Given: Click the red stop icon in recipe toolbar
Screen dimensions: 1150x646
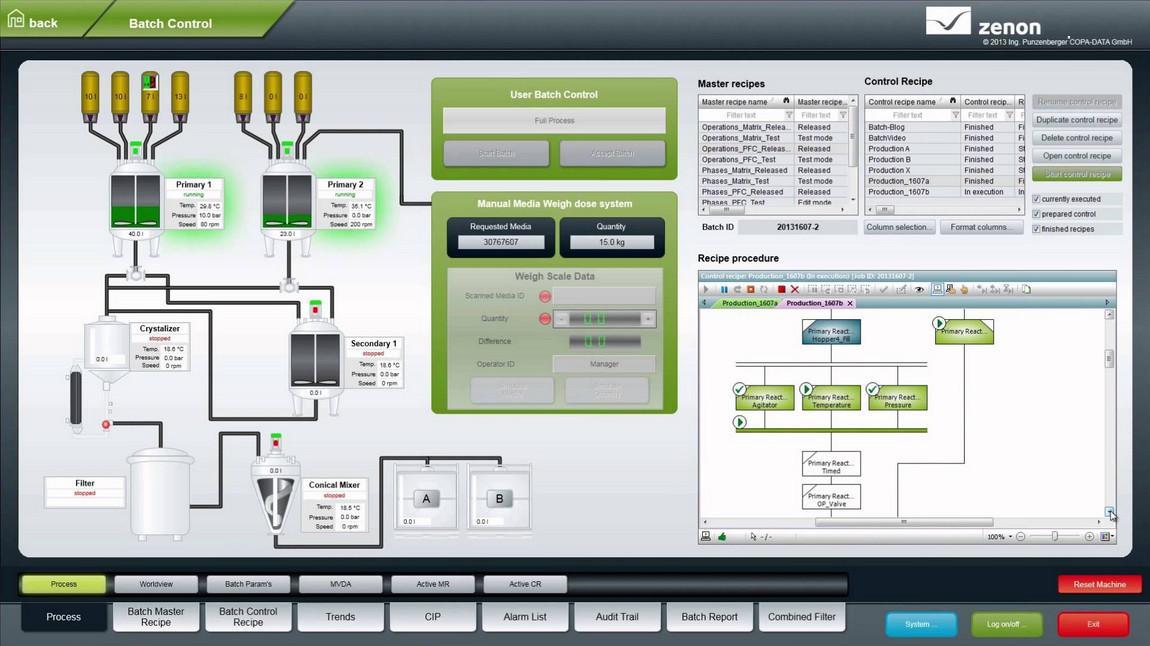Looking at the screenshot, I should [x=782, y=289].
